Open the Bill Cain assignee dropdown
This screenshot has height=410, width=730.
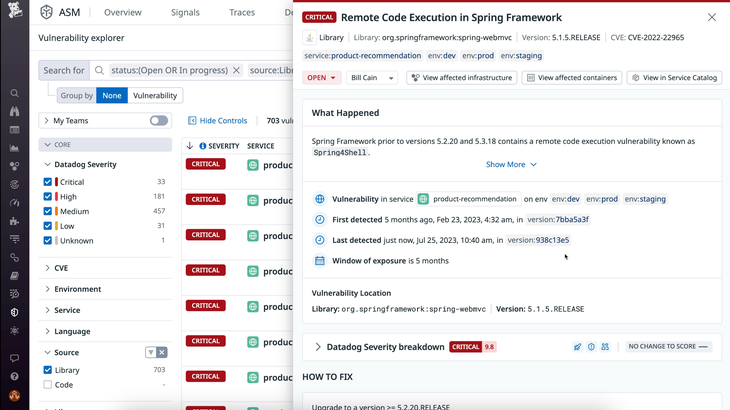(372, 78)
